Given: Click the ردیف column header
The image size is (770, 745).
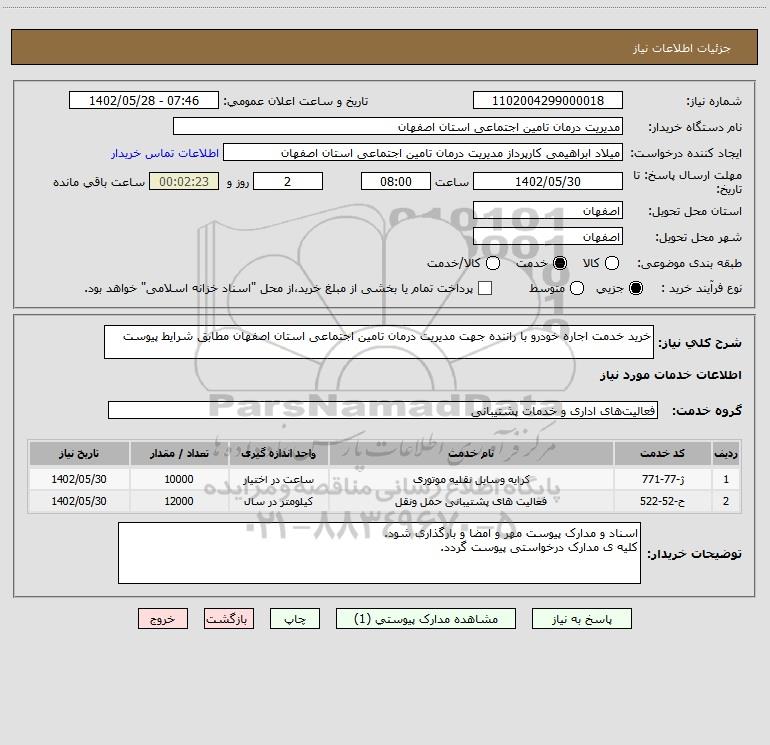Looking at the screenshot, I should coord(726,453).
